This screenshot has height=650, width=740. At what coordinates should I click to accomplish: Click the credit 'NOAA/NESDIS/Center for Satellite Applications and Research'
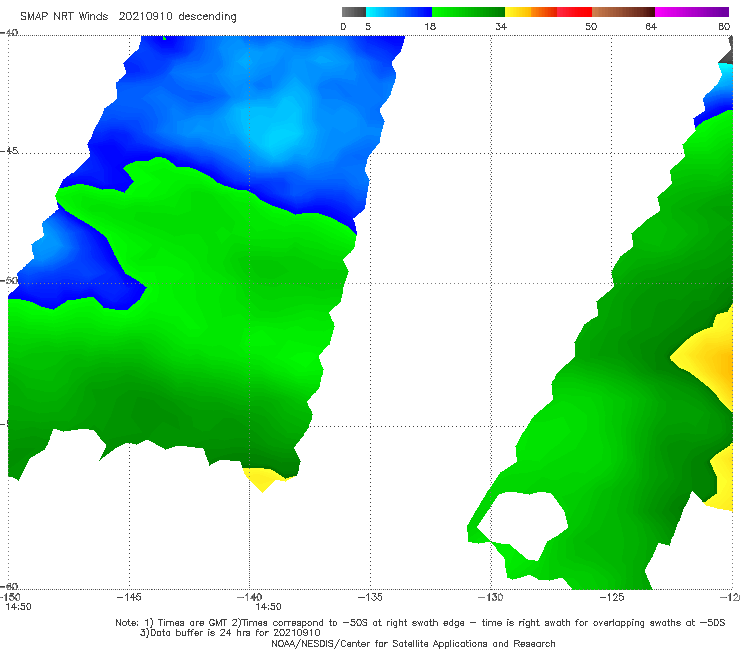[x=413, y=643]
